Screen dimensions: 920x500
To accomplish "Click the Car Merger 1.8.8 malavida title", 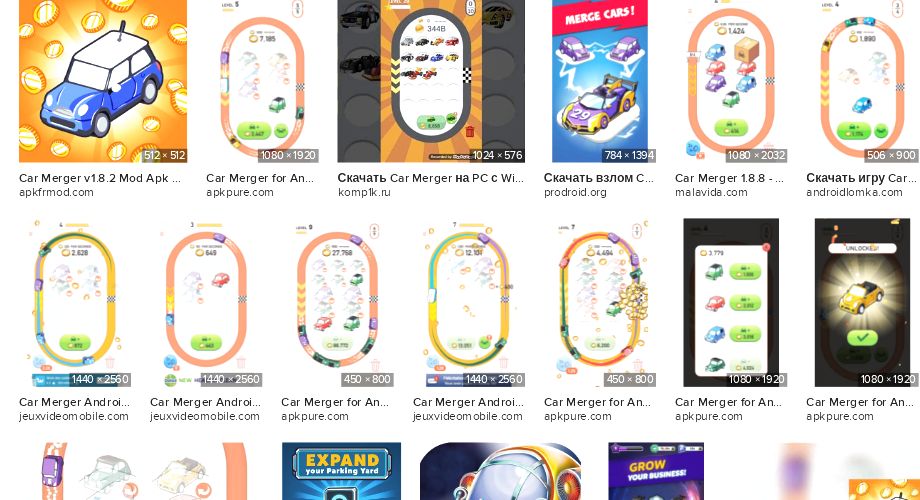I will pyautogui.click(x=729, y=178).
